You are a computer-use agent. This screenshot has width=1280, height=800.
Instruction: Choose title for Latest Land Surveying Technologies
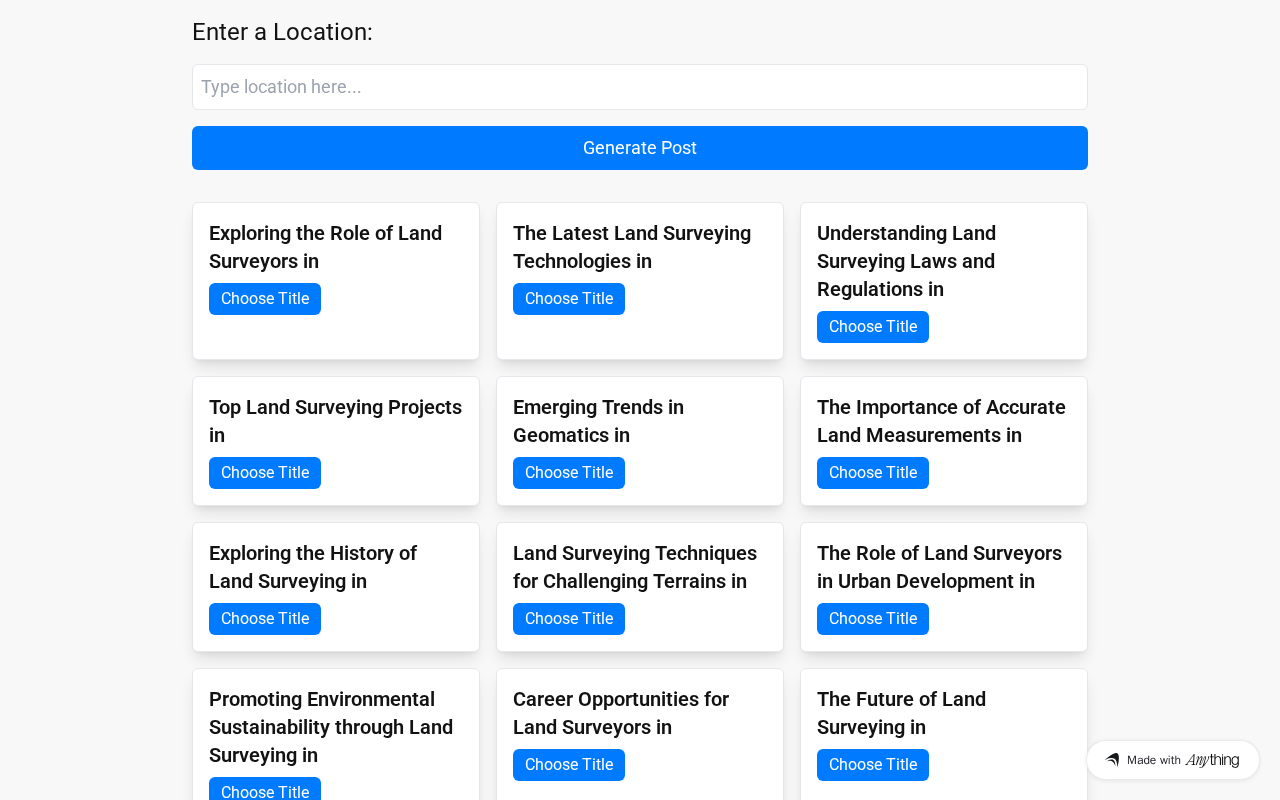[569, 299]
